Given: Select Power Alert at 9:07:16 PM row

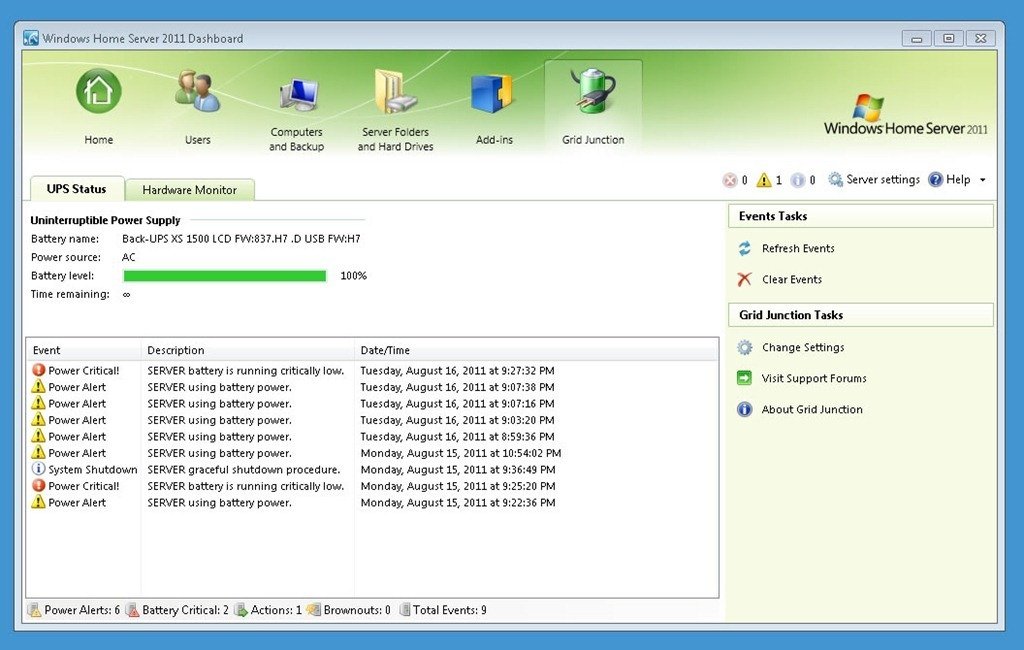Looking at the screenshot, I should pos(372,404).
